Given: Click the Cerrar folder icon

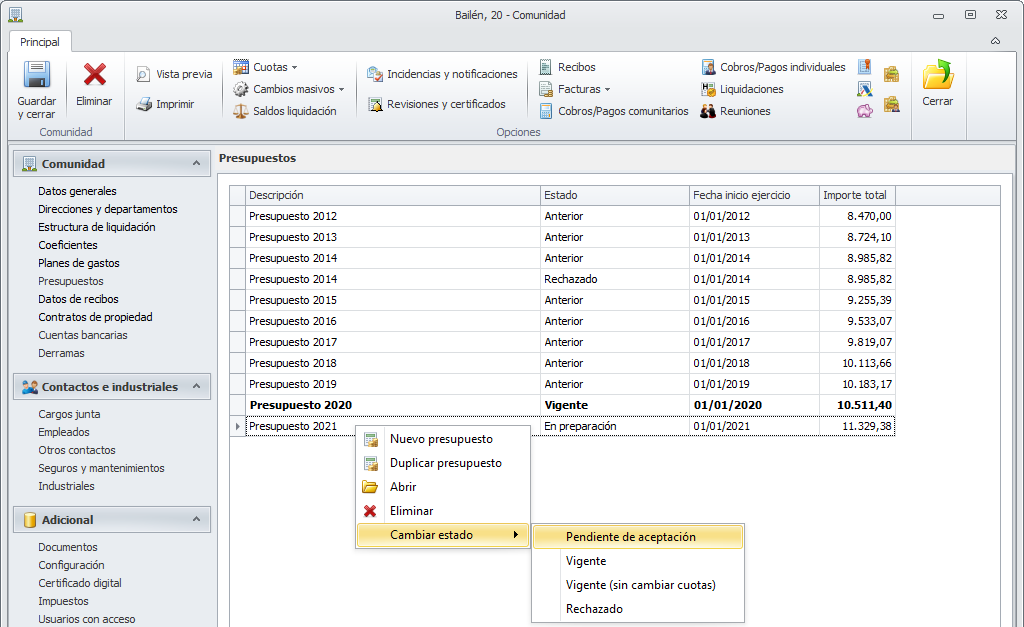Looking at the screenshot, I should point(937,76).
